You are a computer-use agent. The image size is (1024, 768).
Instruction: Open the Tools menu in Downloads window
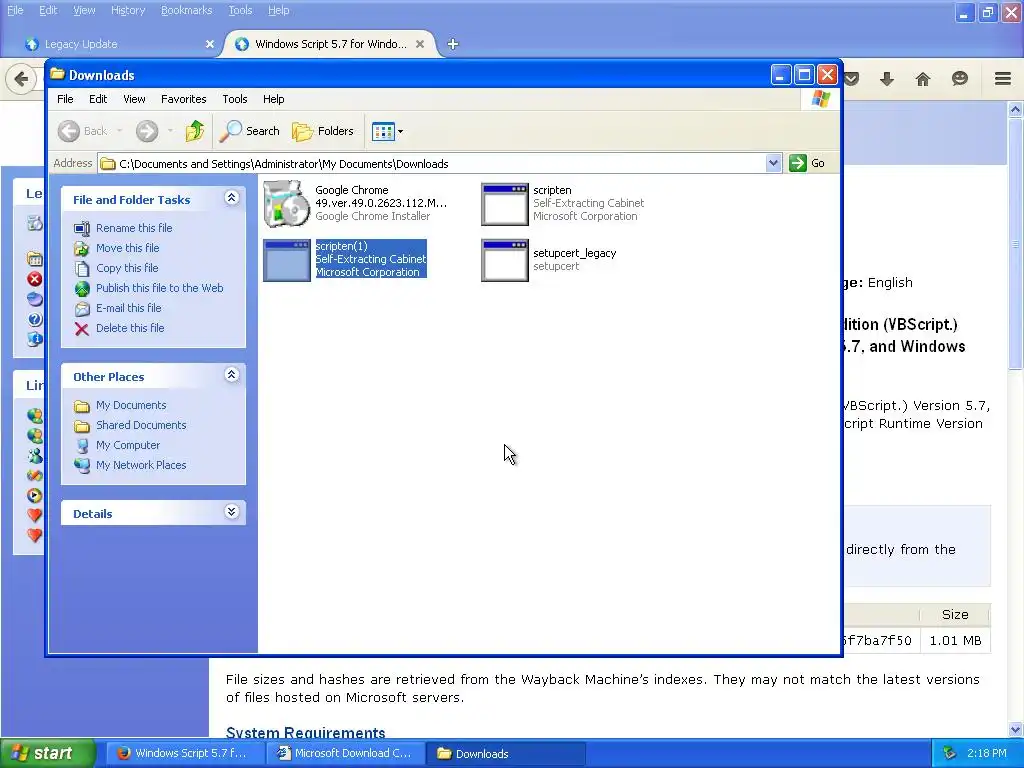(234, 99)
